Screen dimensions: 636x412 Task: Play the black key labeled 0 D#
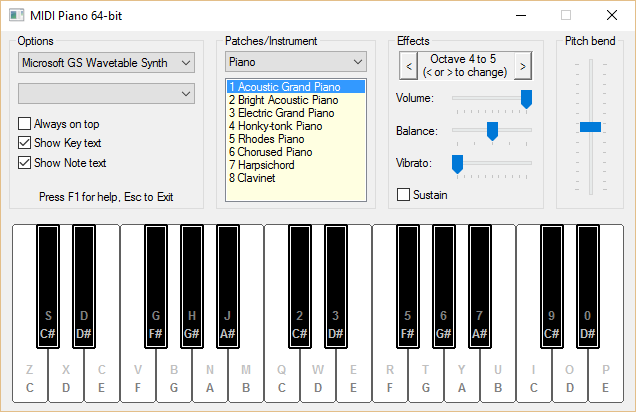587,286
